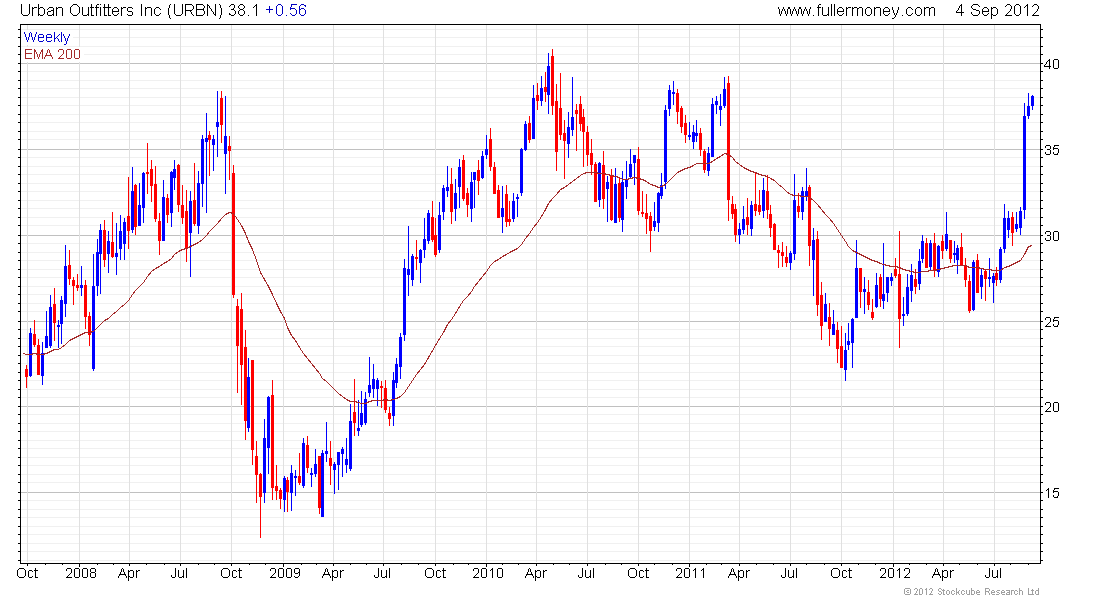
Task: Click the 2009 year axis label
Action: point(285,573)
